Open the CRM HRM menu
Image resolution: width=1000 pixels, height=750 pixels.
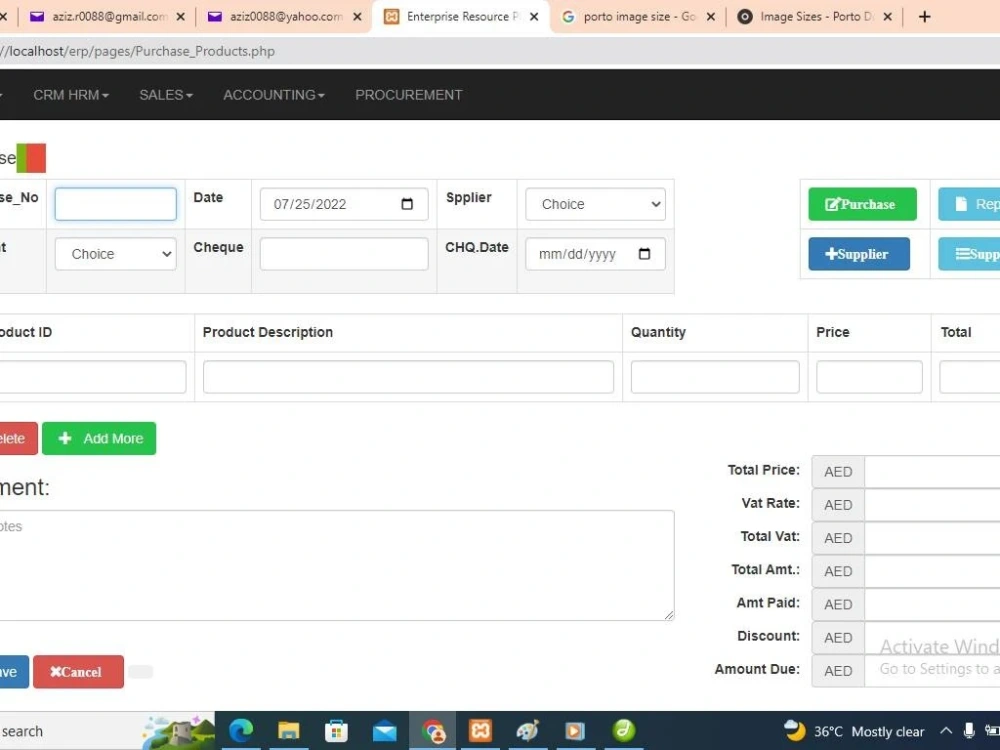click(x=71, y=95)
